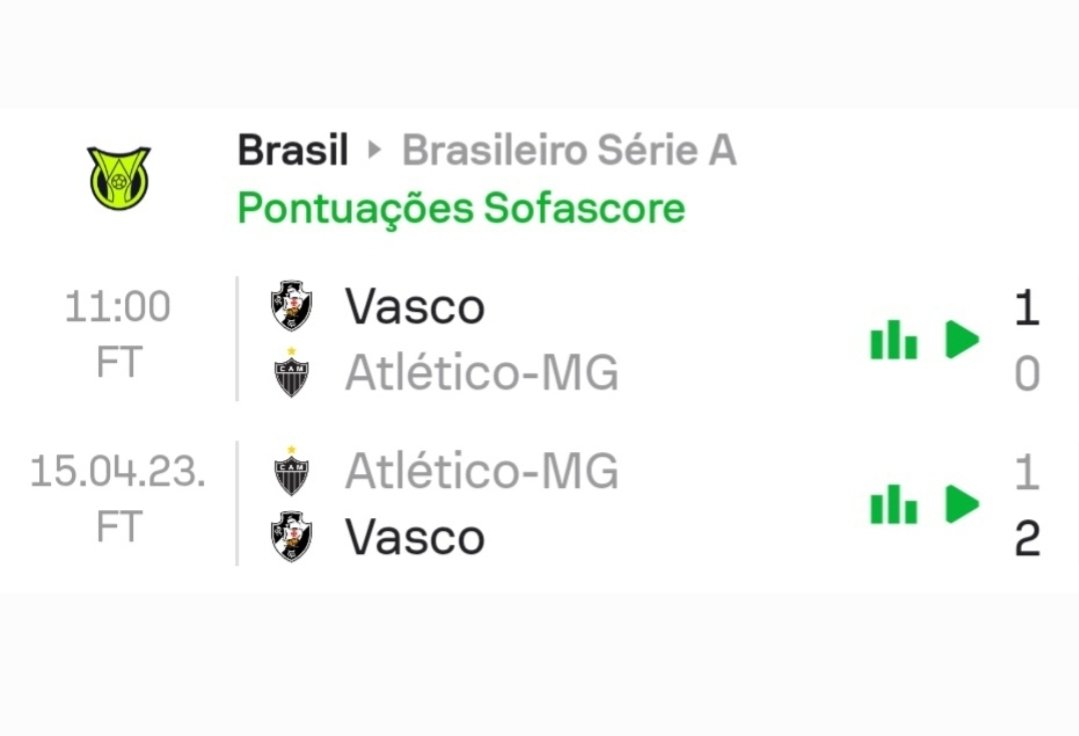Select Atlético-MG name in the 15.04.23 match
This screenshot has width=1079, height=736.
coord(482,471)
